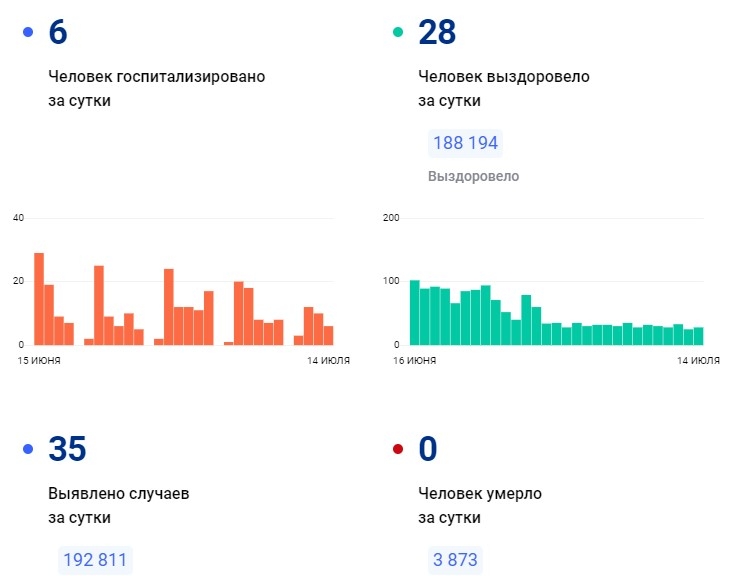Click the blue dot beside number 6
The image size is (749, 576).
click(x=28, y=33)
